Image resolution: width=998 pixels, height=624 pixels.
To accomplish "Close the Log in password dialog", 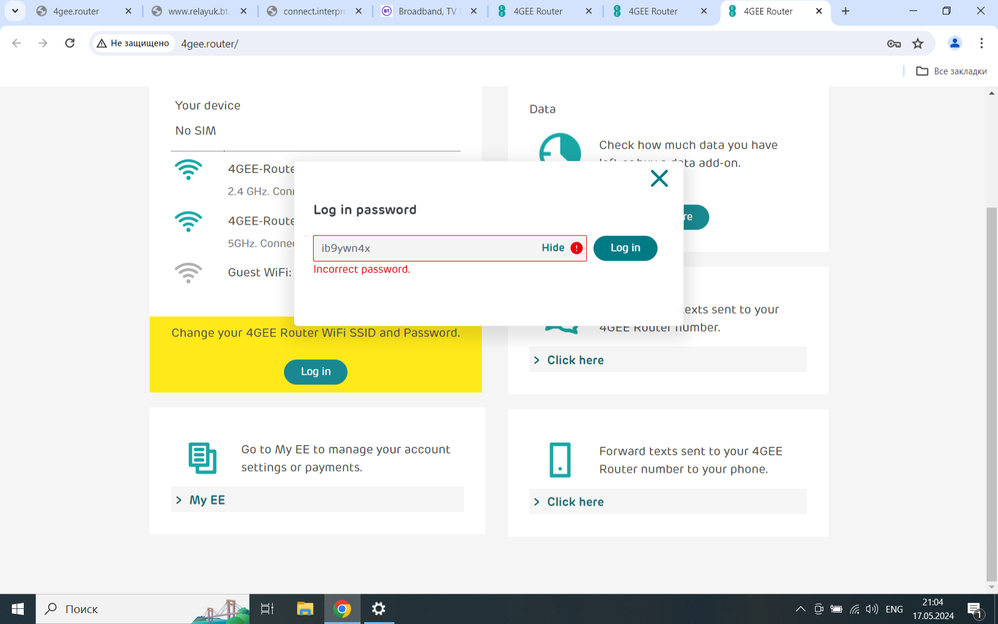I will tap(659, 178).
